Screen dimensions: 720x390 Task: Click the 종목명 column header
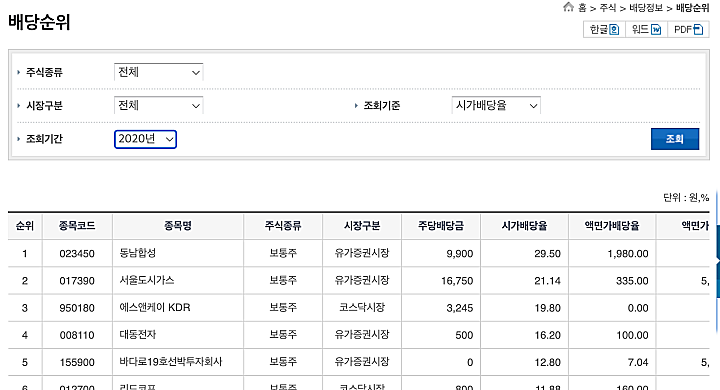(x=178, y=226)
